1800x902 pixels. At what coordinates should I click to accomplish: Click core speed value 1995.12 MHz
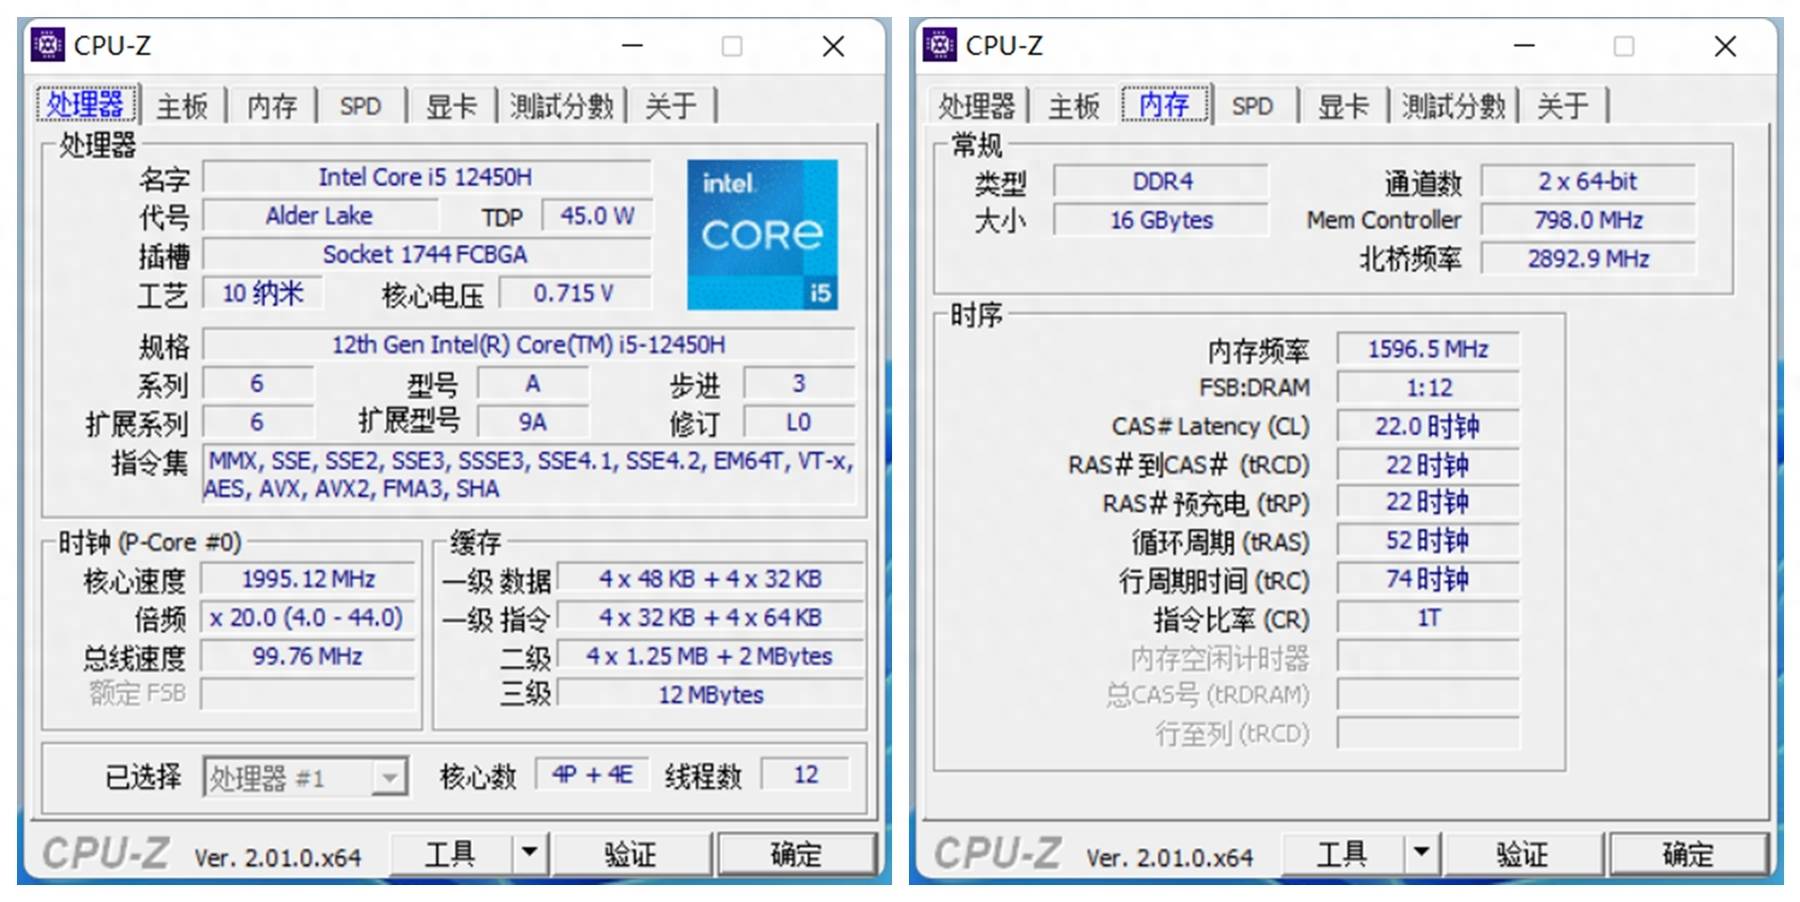[308, 579]
